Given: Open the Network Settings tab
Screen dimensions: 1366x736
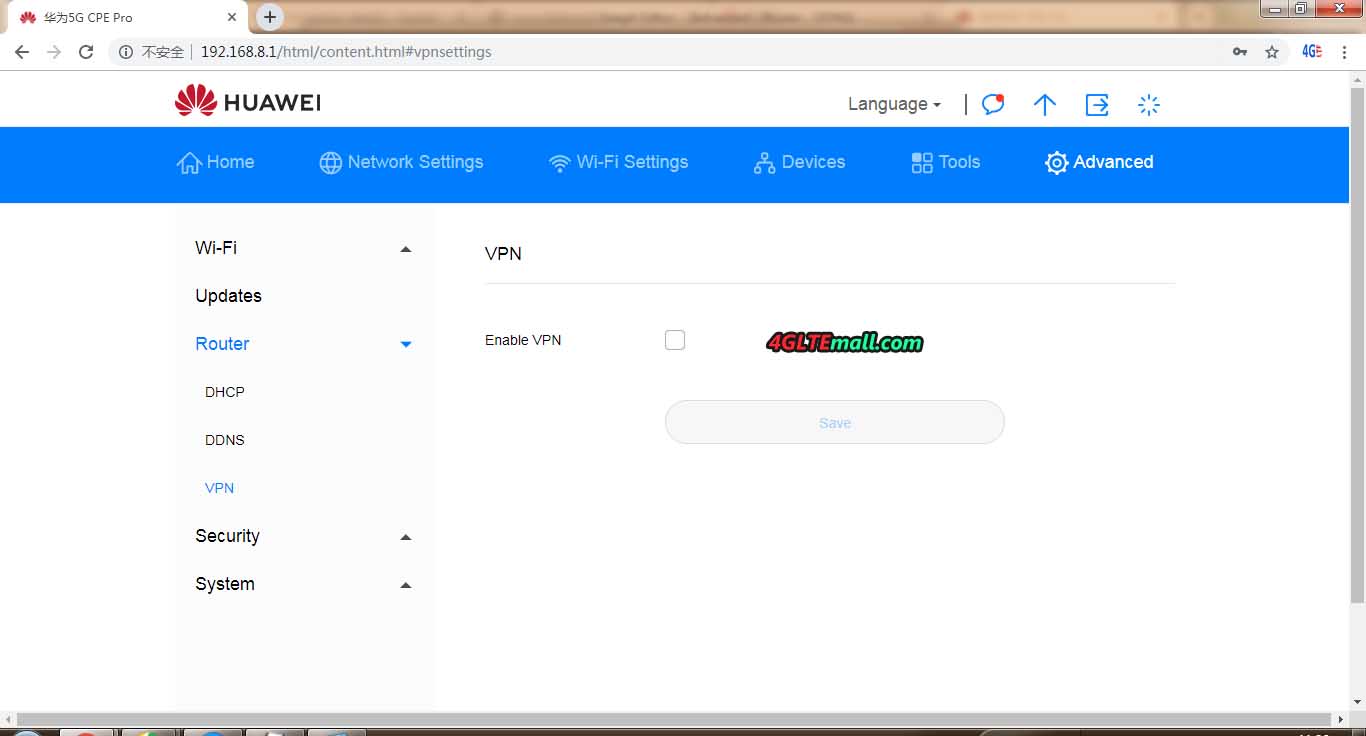Looking at the screenshot, I should 401,162.
